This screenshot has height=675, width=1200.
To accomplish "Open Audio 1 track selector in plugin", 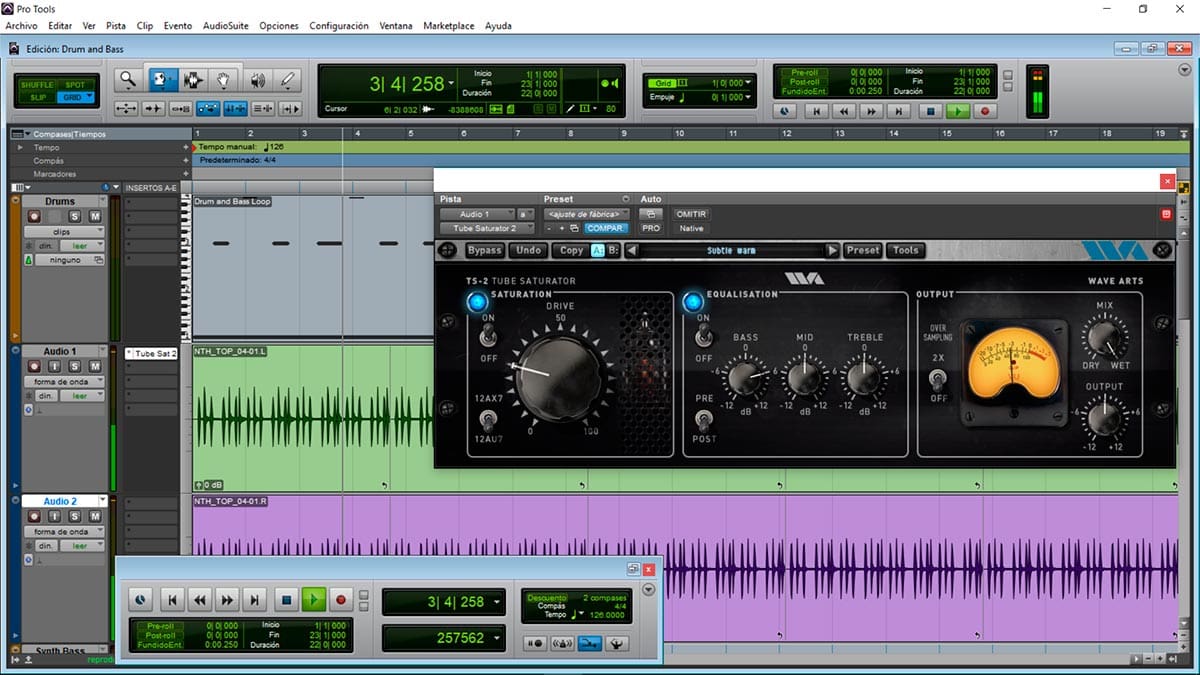I will [476, 214].
